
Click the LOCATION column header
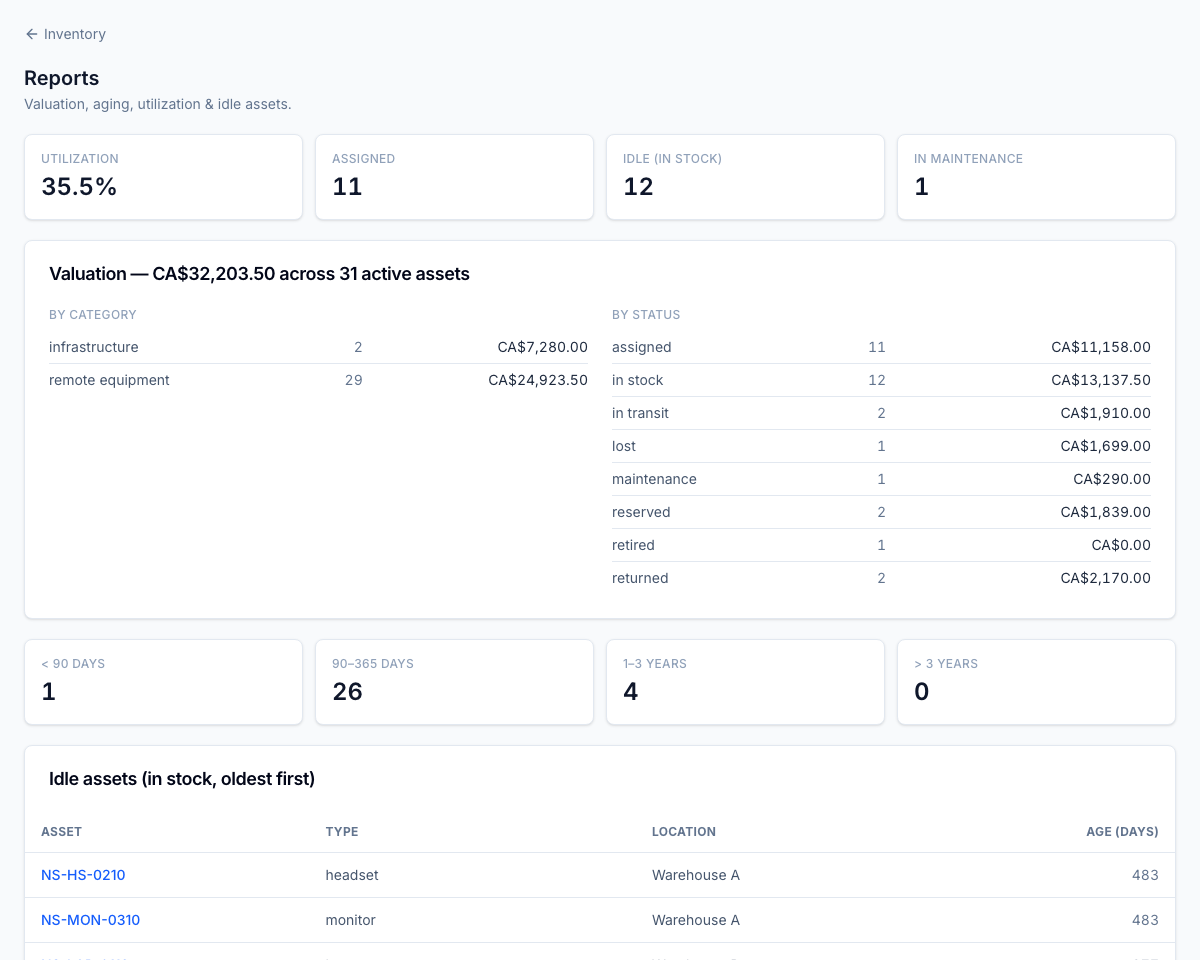[x=684, y=832]
